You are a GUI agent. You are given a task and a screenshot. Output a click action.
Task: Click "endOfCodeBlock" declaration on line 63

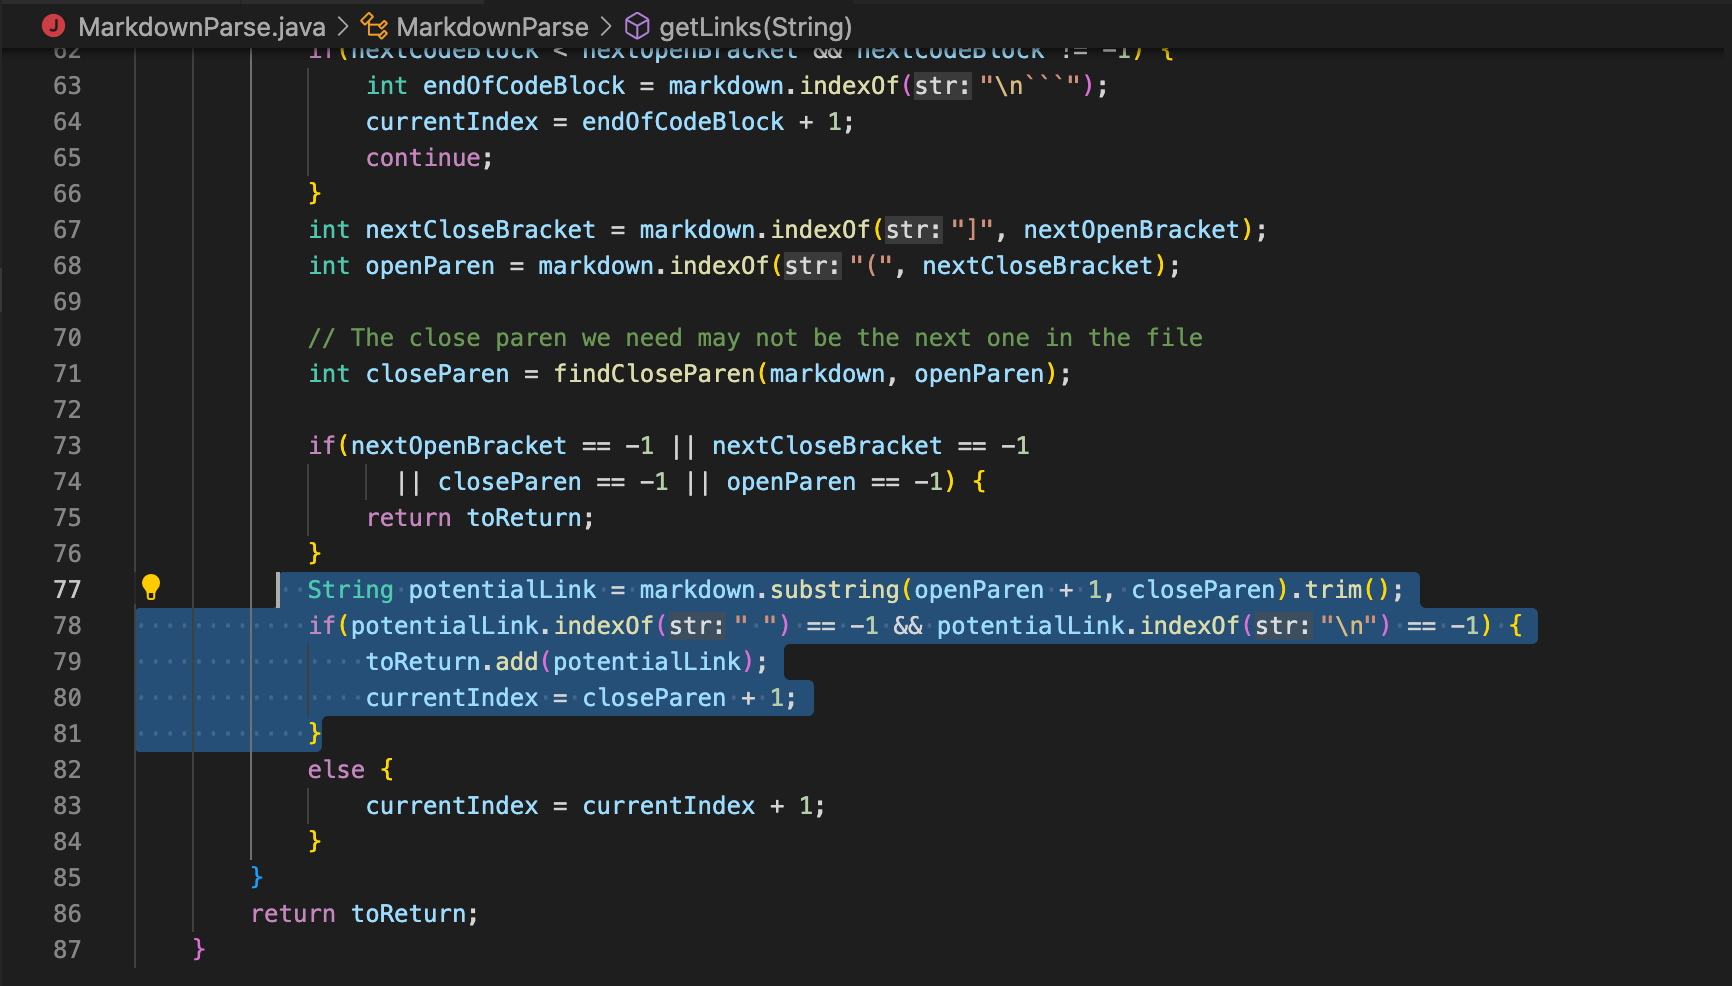[524, 86]
